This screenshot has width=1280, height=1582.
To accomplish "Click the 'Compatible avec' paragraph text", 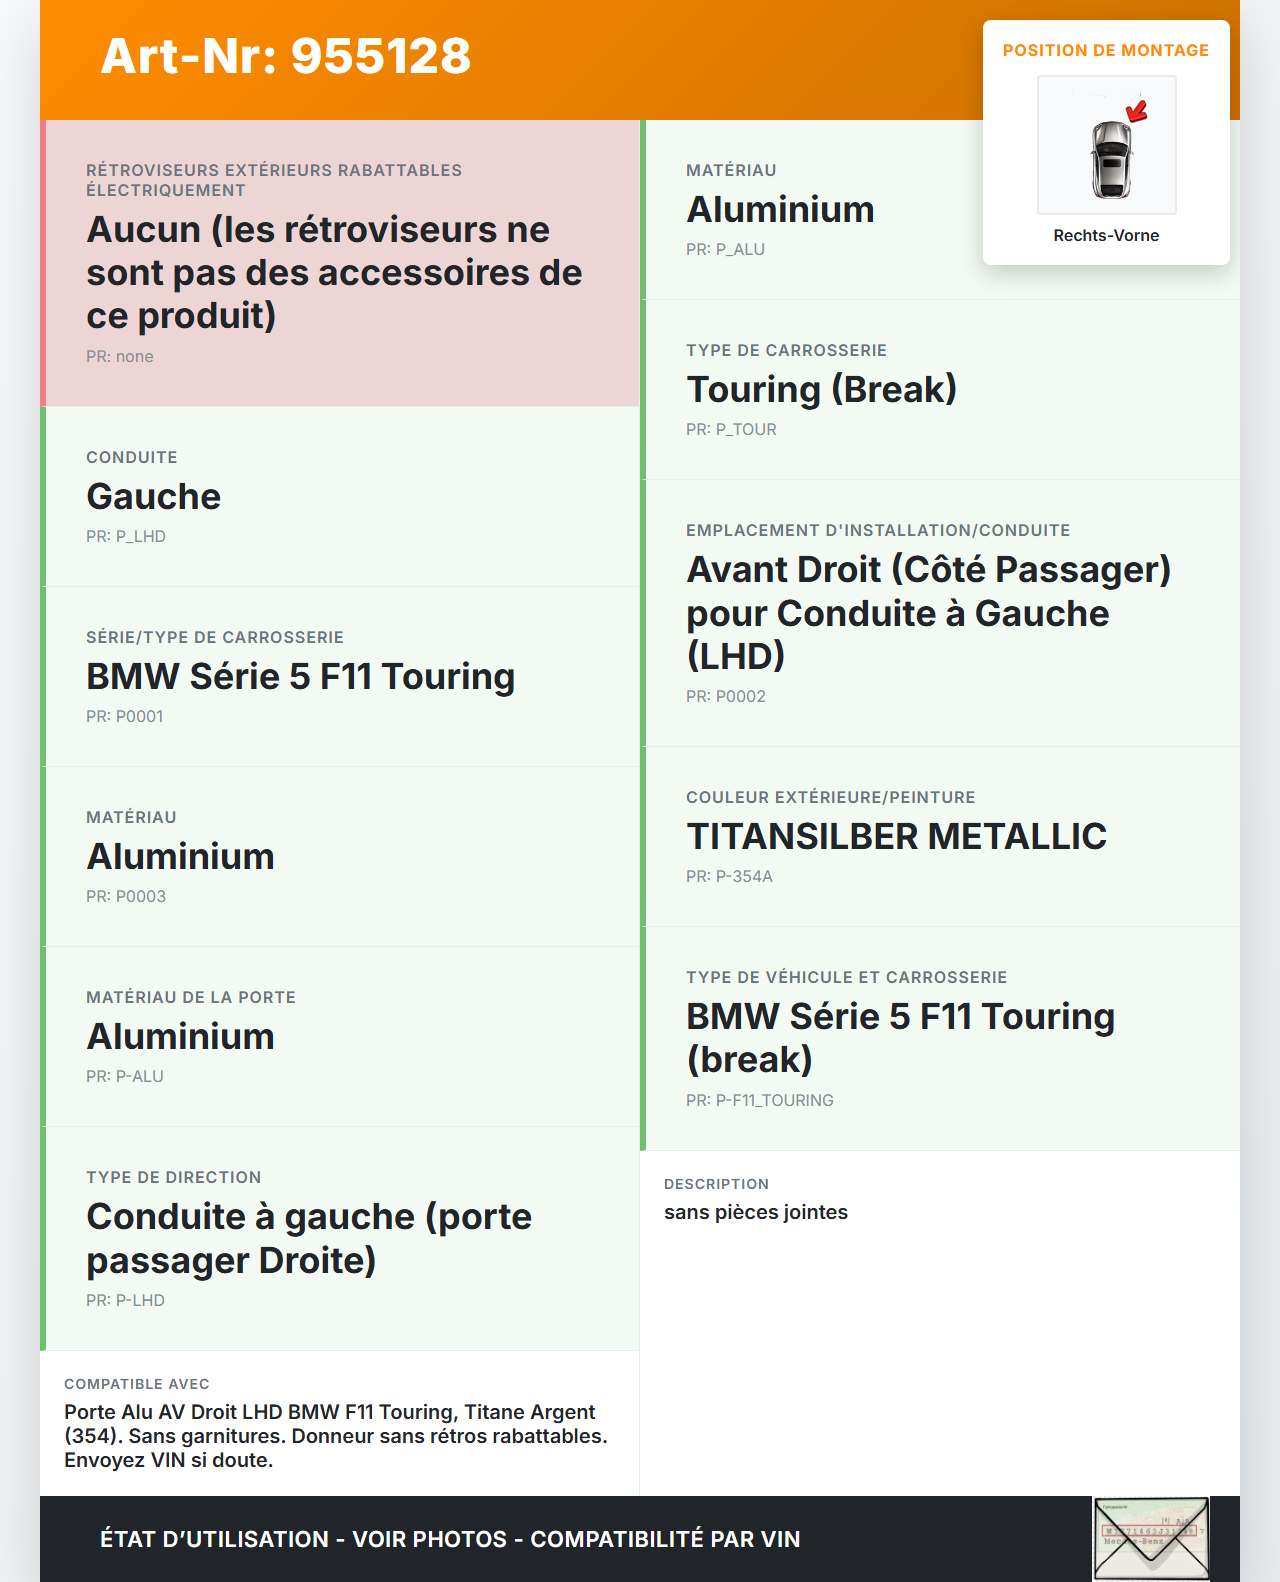I will (336, 1436).
